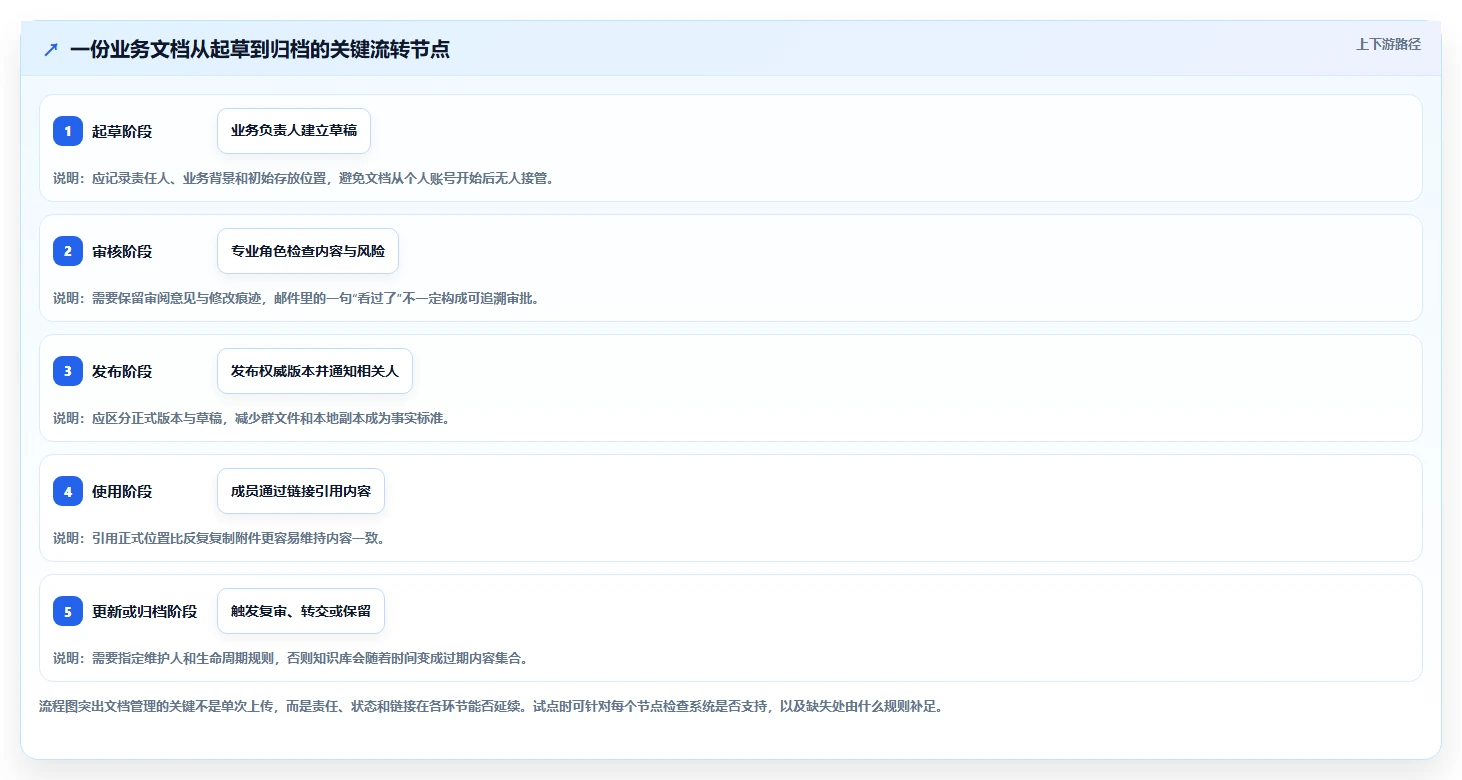
Task: Click the step 2 number badge
Action: coord(68,251)
